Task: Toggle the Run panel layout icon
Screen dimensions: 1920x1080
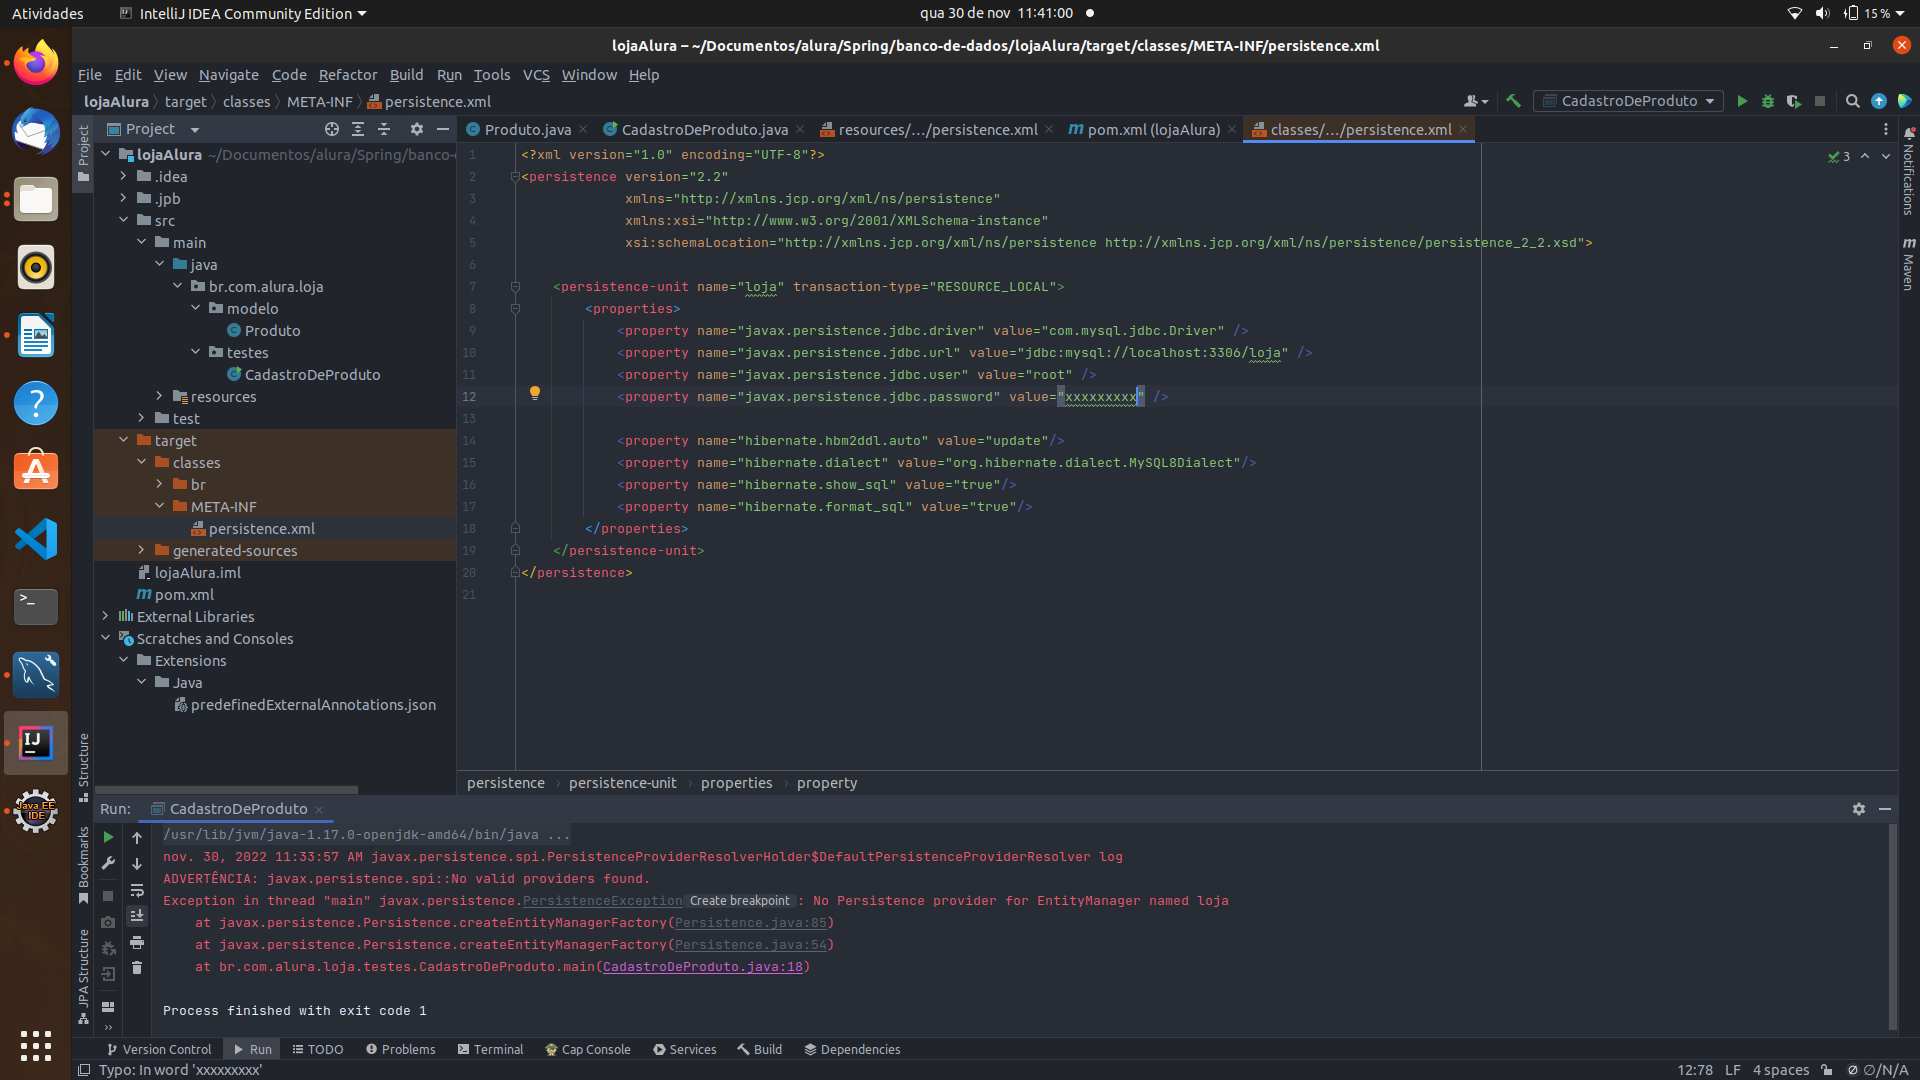Action: pos(108,1007)
